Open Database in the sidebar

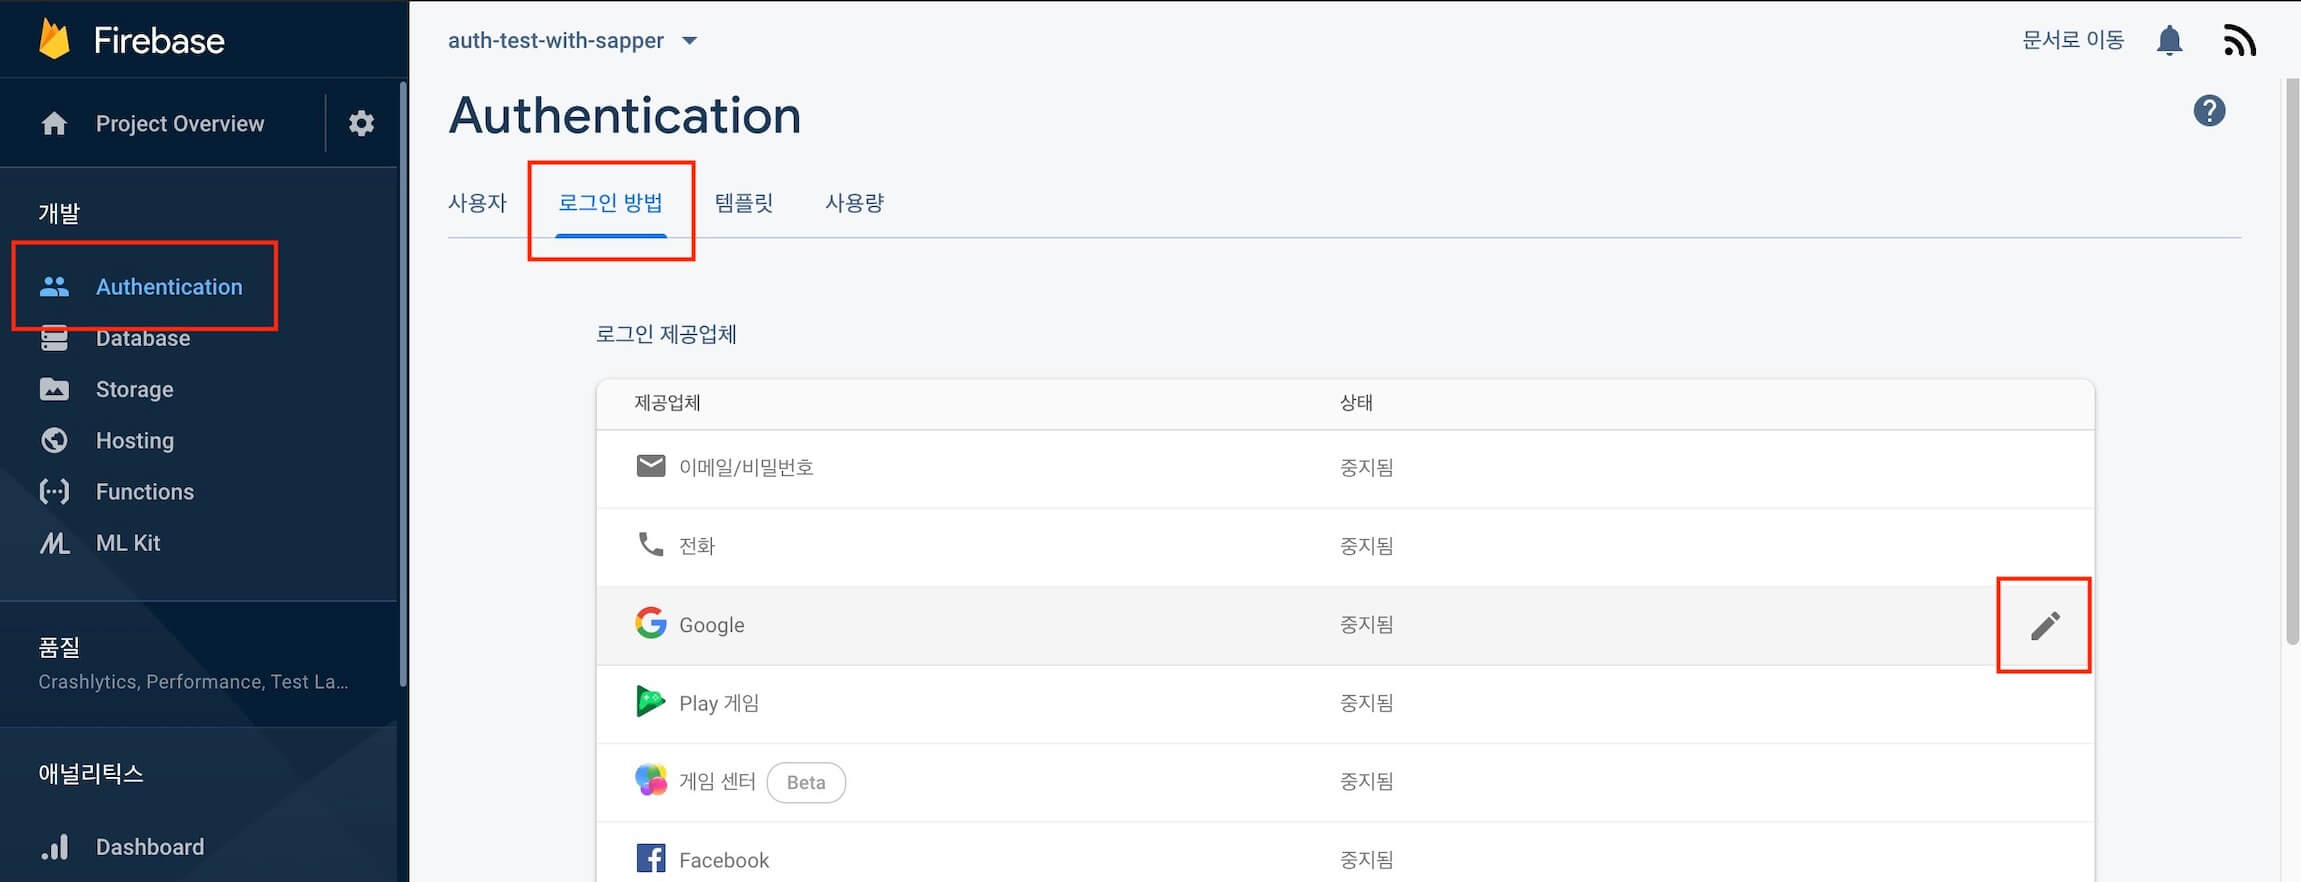[x=142, y=339]
